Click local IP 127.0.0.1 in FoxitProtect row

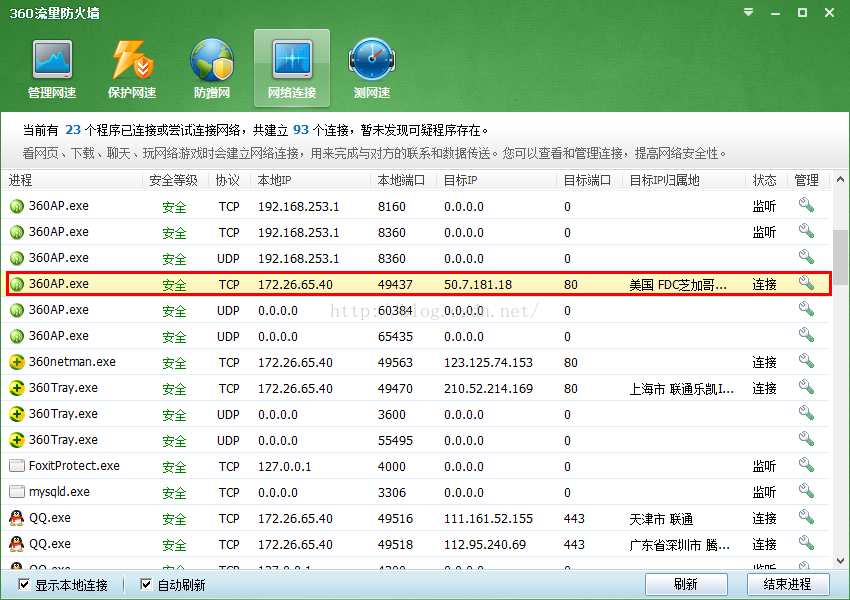285,466
